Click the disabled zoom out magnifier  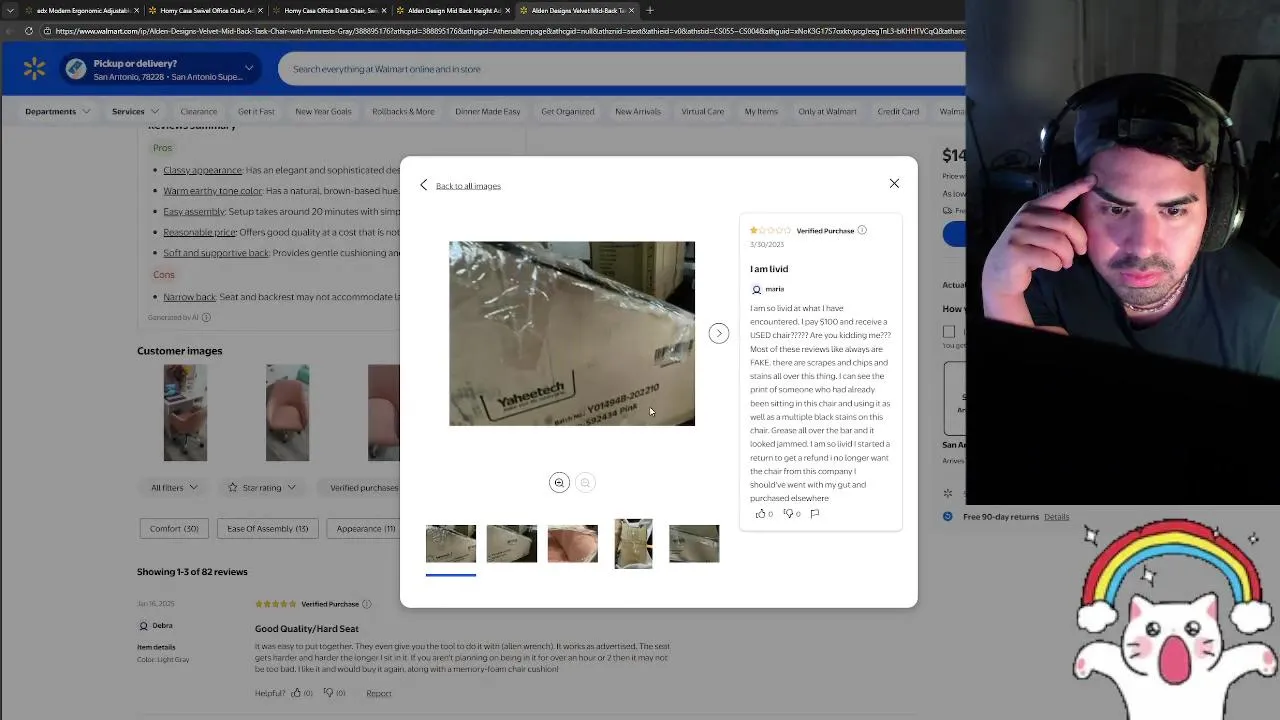[586, 483]
